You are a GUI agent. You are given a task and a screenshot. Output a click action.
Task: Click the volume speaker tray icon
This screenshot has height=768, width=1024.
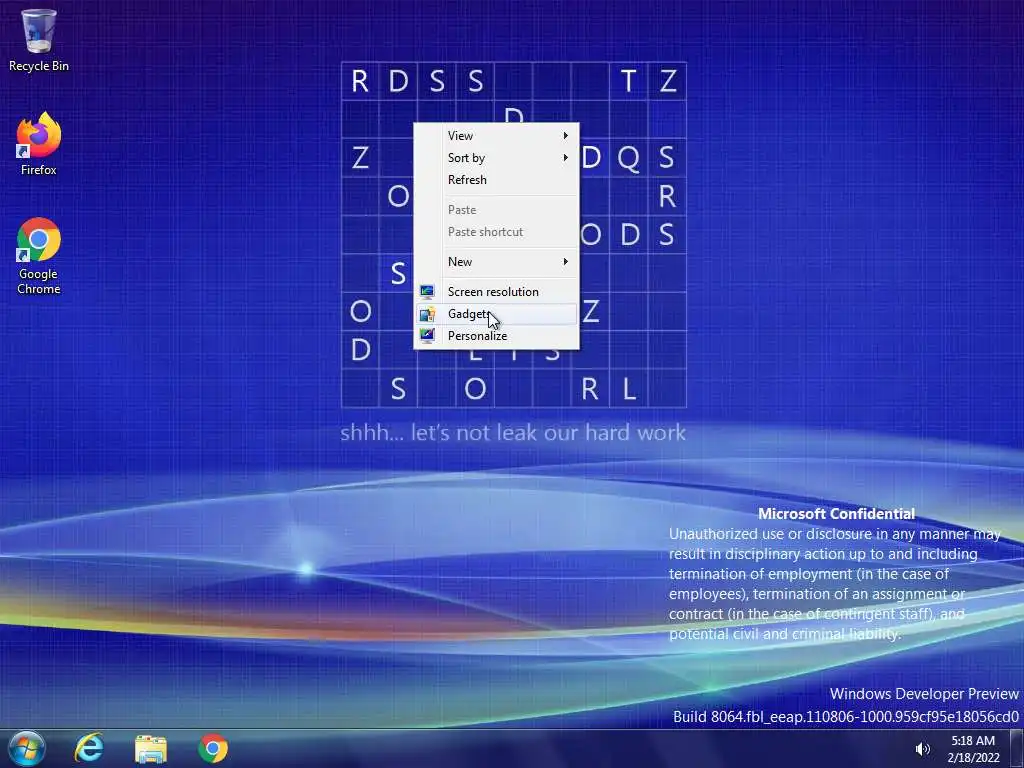point(922,749)
